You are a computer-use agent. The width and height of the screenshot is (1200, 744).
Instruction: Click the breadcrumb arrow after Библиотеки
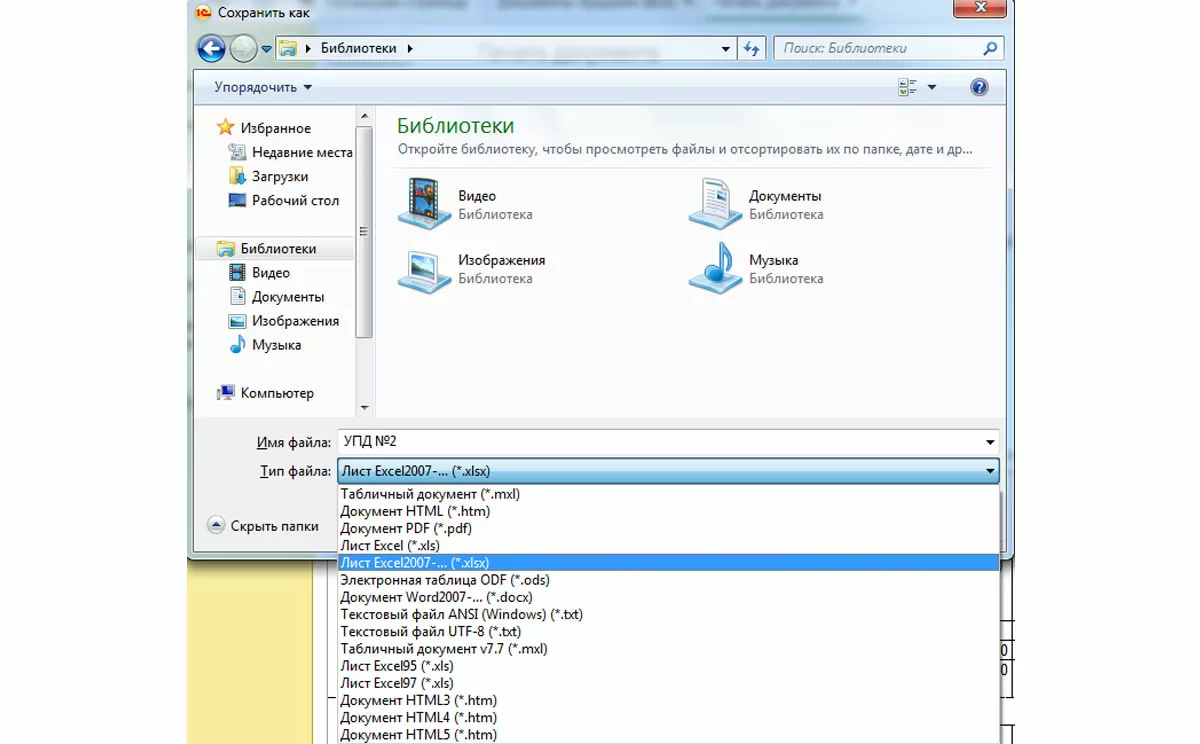410,48
